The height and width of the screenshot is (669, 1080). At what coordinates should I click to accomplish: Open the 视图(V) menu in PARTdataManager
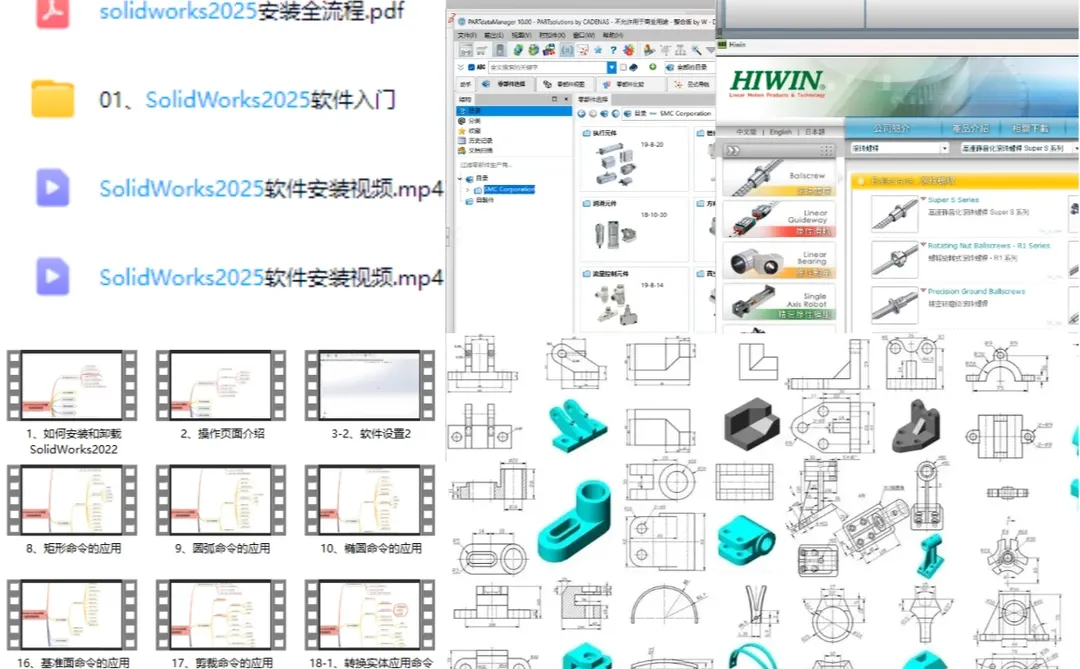521,35
